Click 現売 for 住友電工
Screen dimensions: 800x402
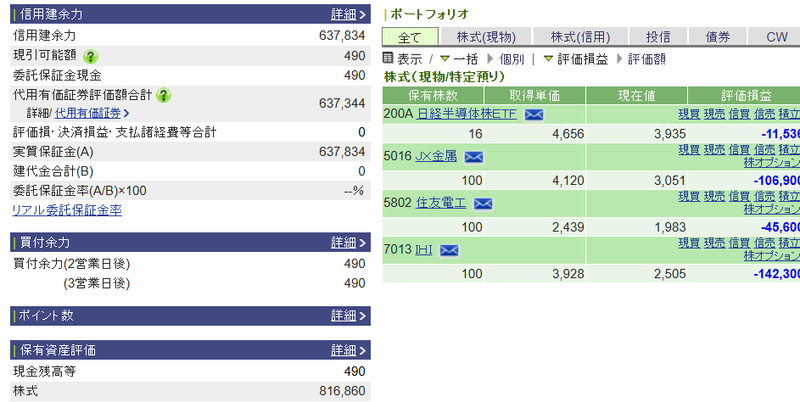(x=714, y=196)
